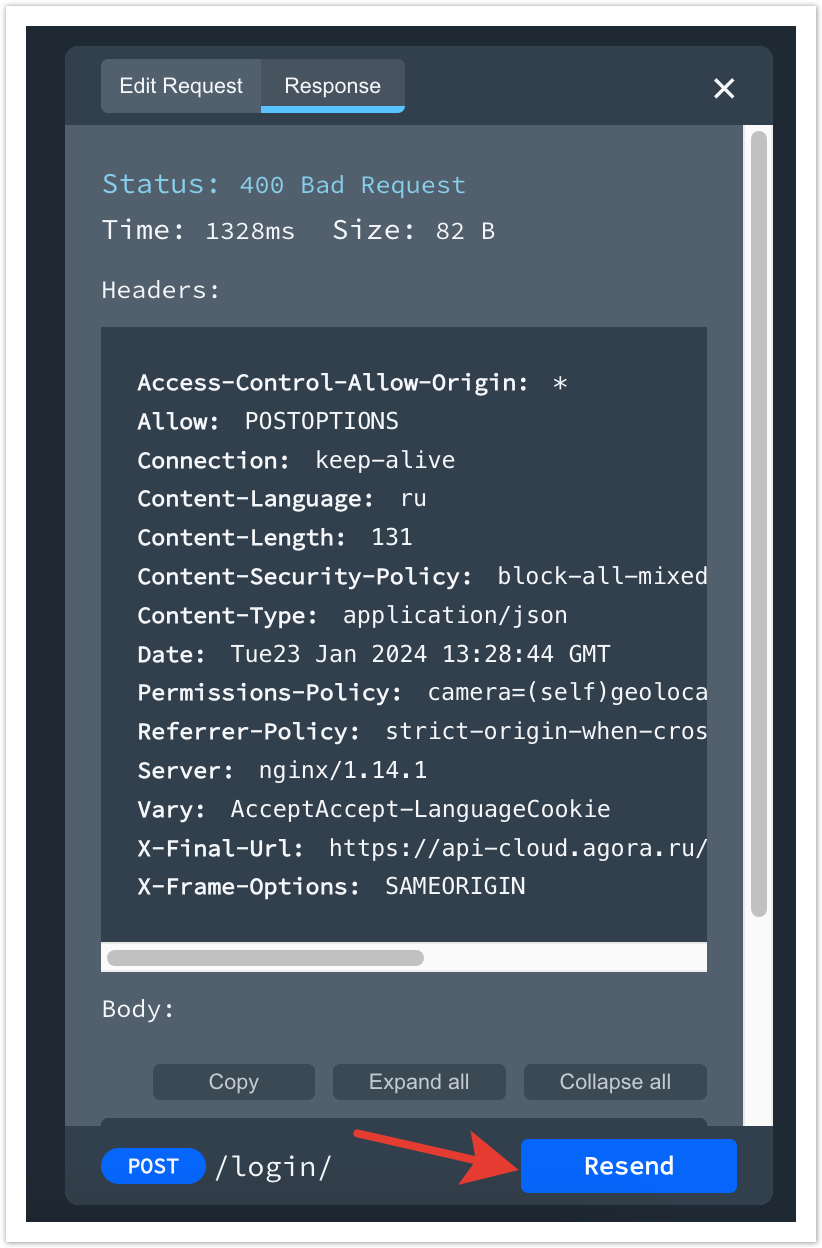822x1248 pixels.
Task: Click the 1328ms response time value
Action: tap(250, 231)
